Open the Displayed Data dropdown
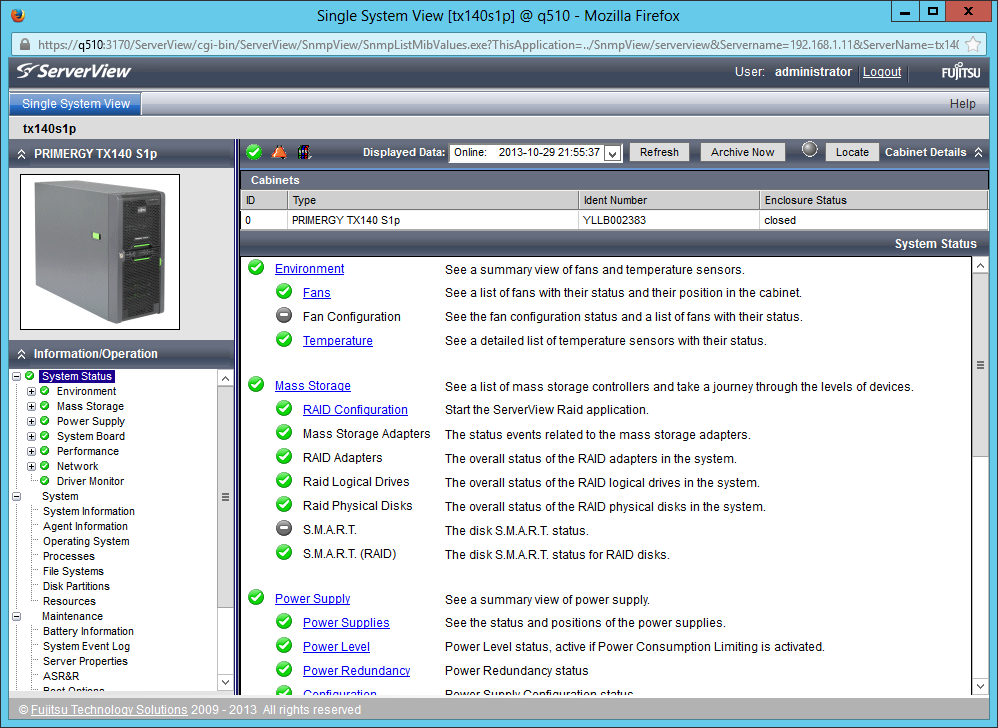The height and width of the screenshot is (728, 998). (x=612, y=153)
